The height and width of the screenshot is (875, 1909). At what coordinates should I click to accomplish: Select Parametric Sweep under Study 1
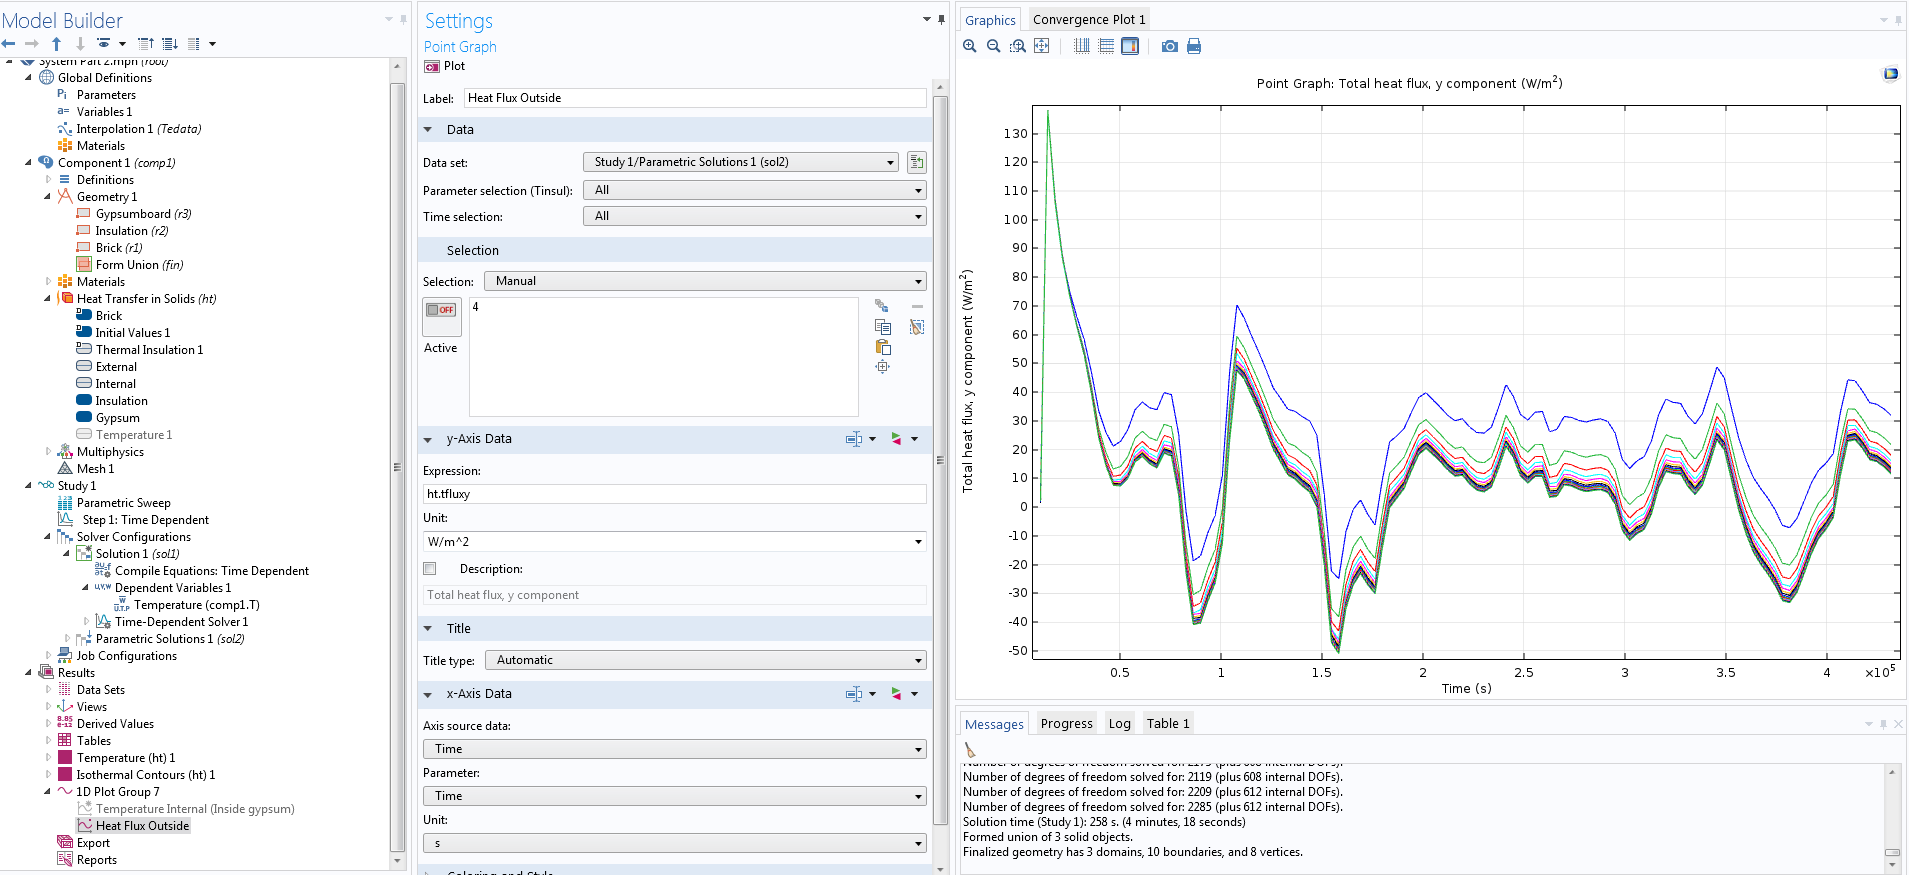123,503
